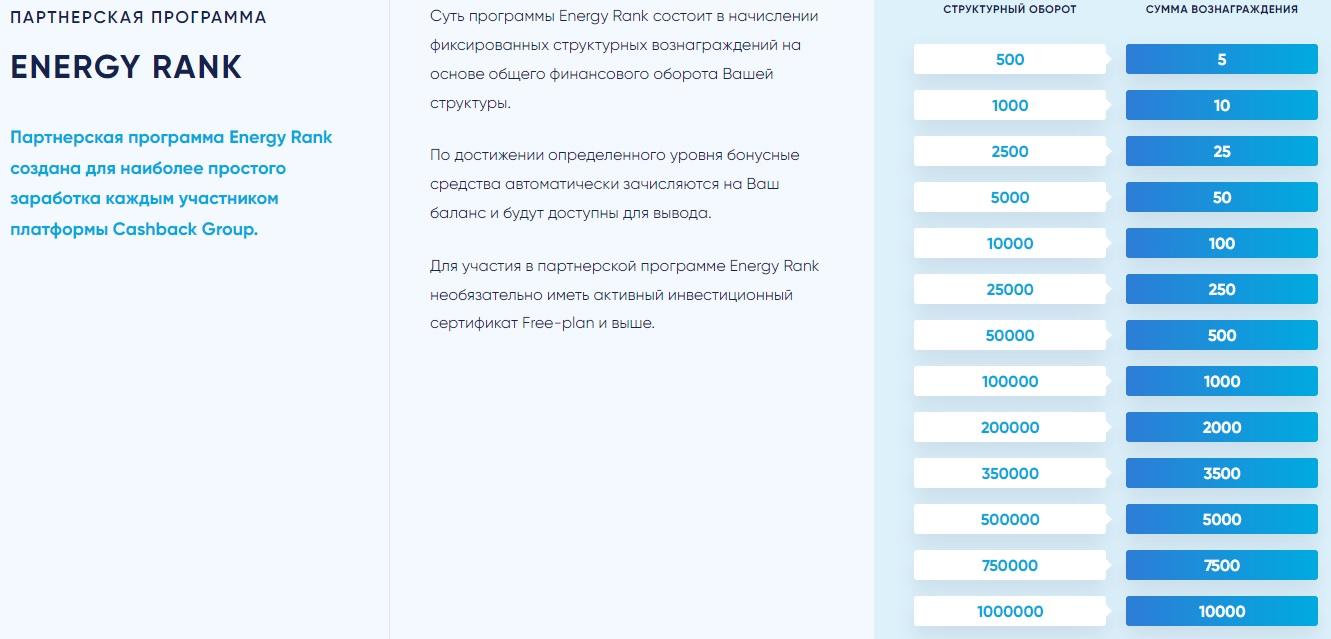The width and height of the screenshot is (1331, 639).
Task: Click the blue Cashback Group intro text
Action: [171, 183]
